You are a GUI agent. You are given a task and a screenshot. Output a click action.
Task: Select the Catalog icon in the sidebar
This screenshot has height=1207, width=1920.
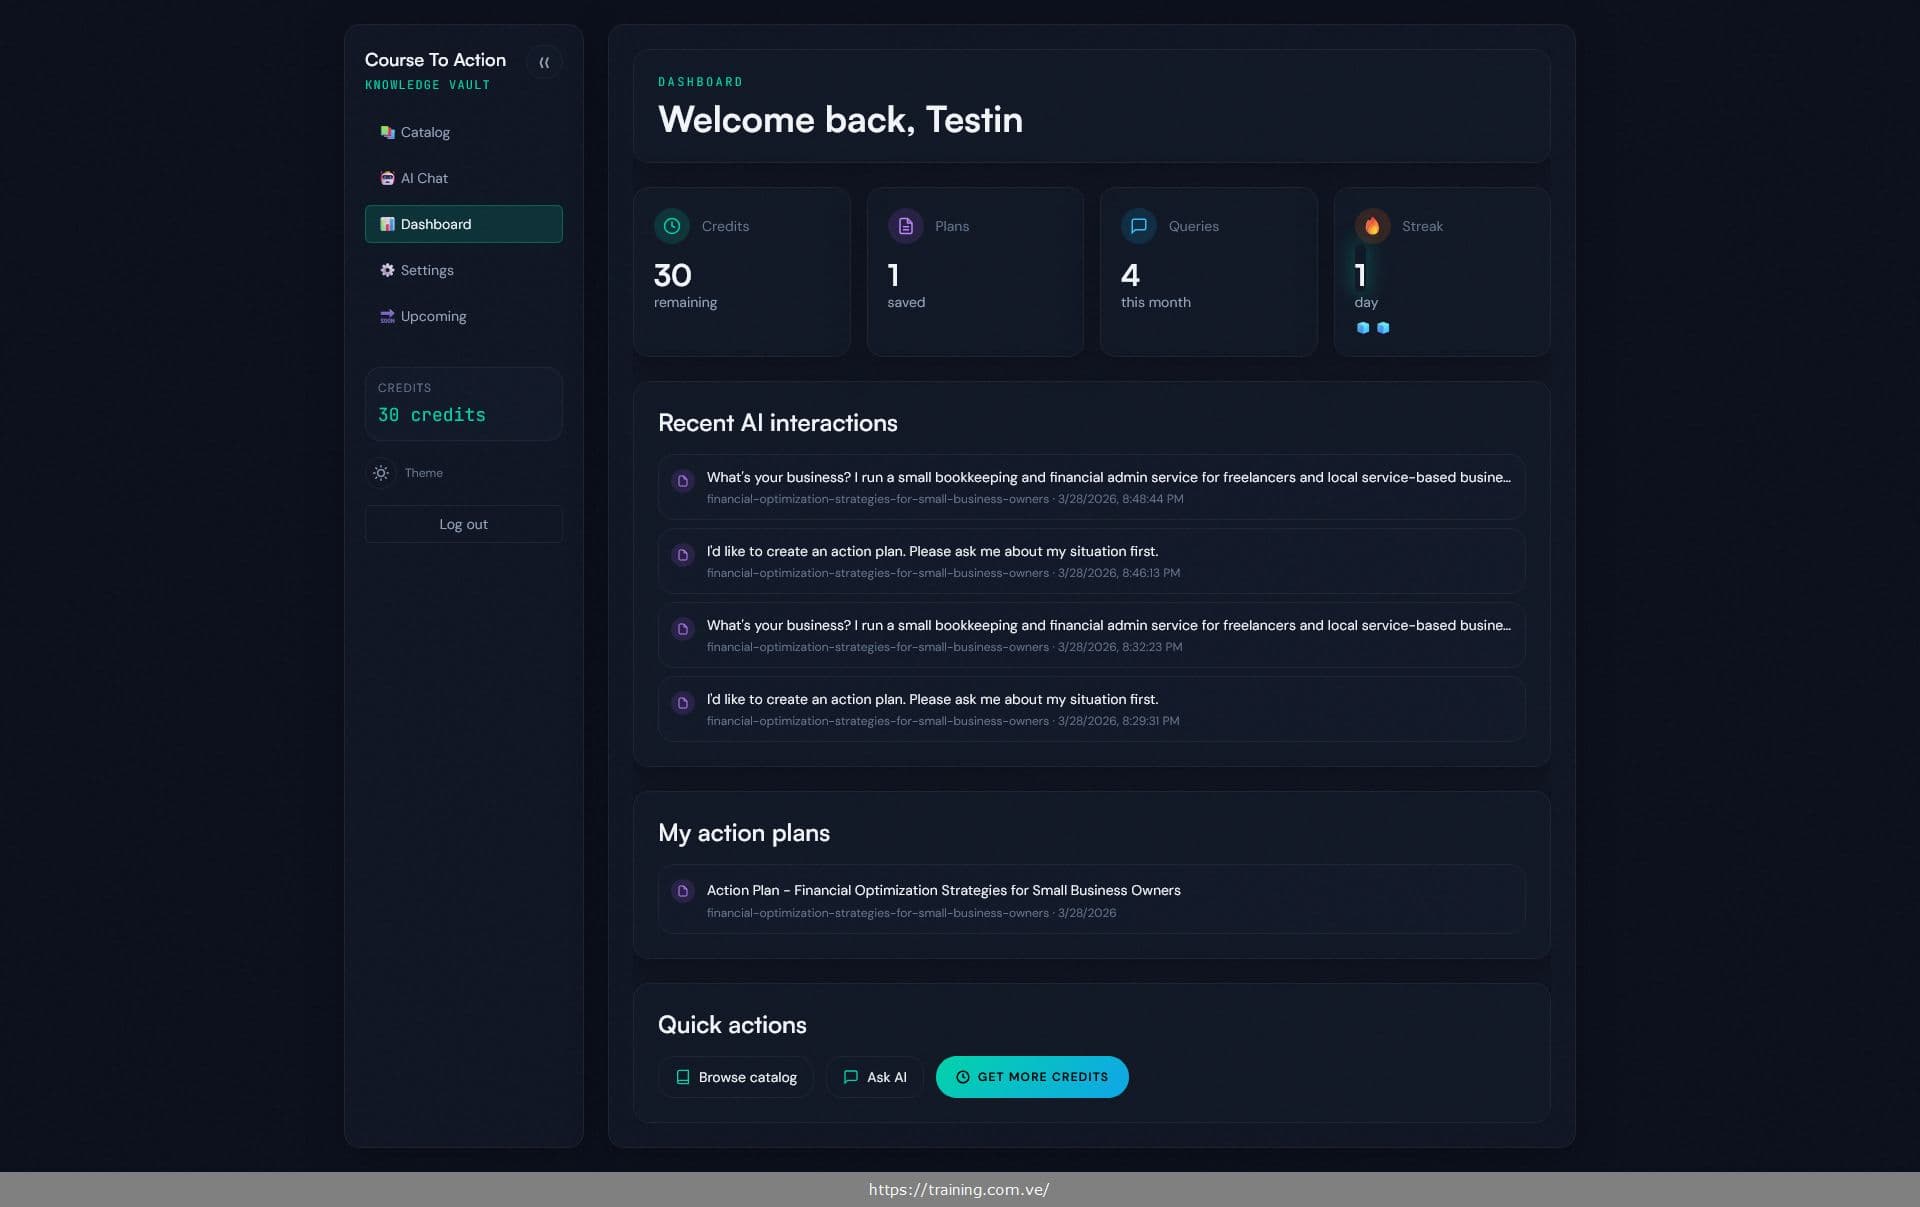point(387,132)
